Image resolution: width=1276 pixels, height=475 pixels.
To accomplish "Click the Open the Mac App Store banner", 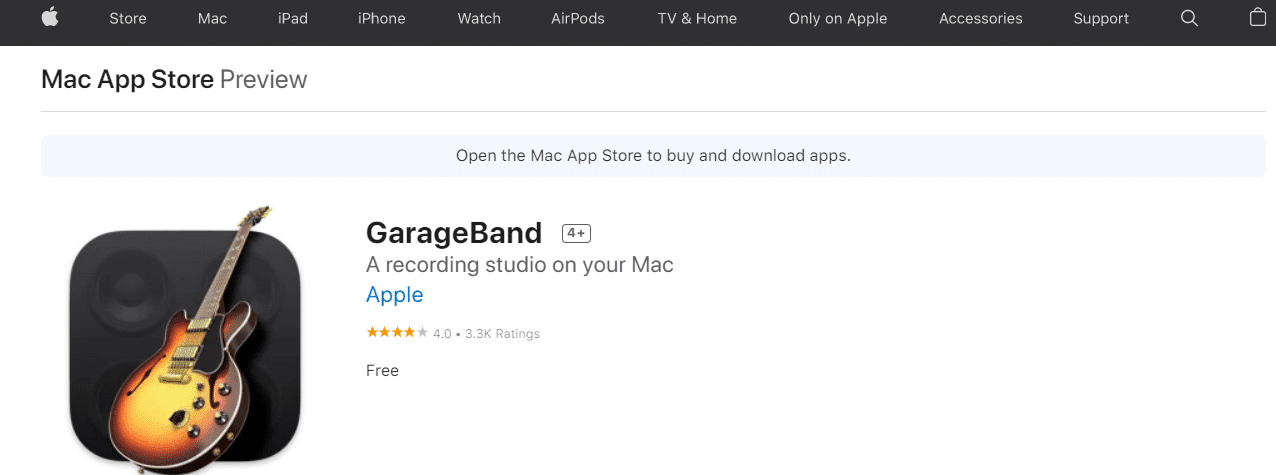I will click(653, 156).
